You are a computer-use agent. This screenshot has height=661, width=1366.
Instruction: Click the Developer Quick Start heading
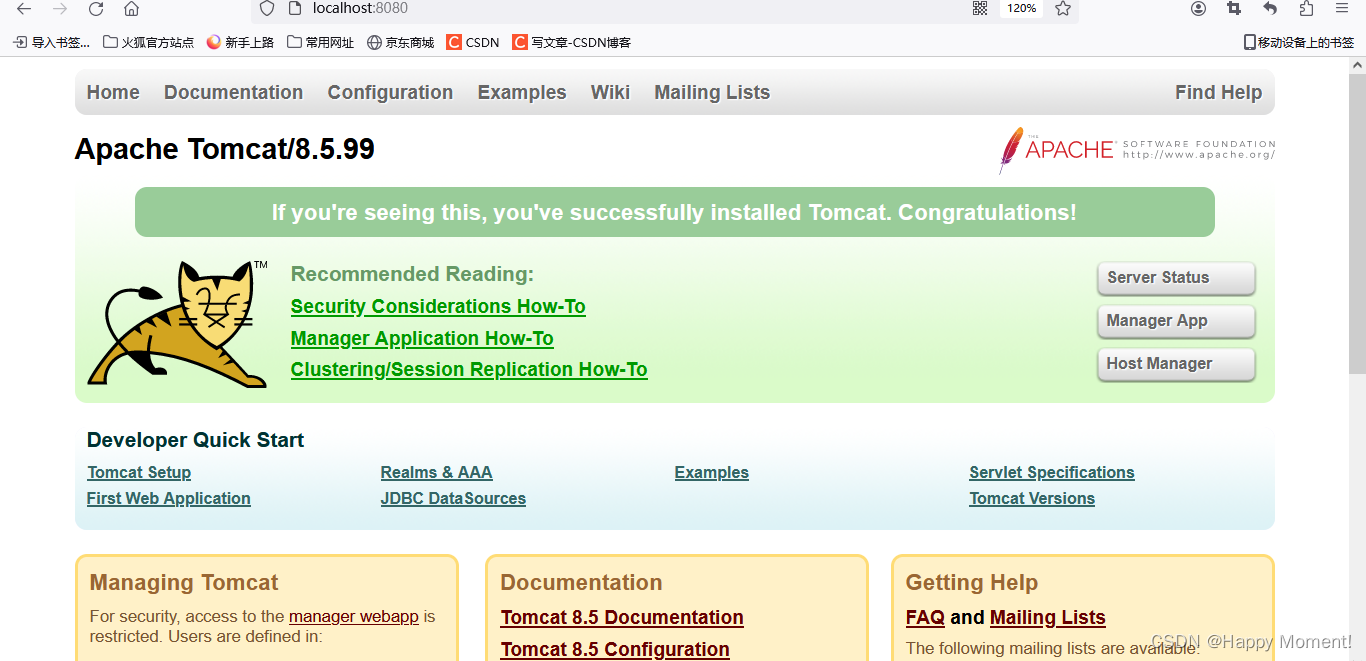195,440
